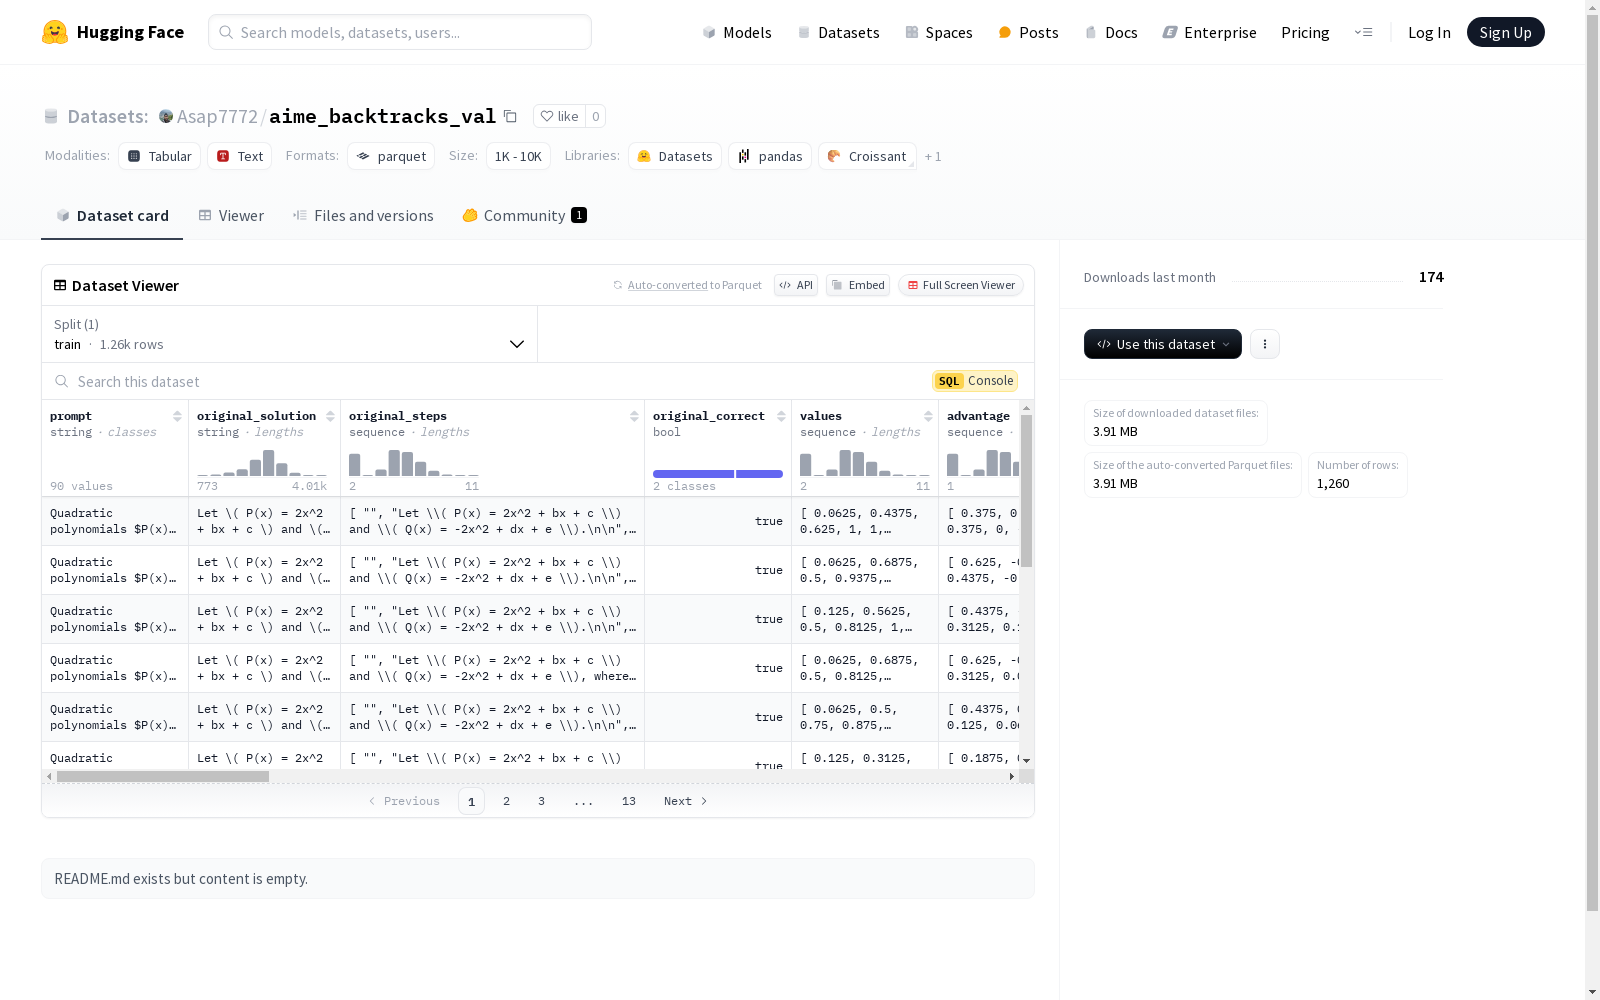Open the Files and versions tab
The height and width of the screenshot is (1000, 1600).
click(363, 215)
